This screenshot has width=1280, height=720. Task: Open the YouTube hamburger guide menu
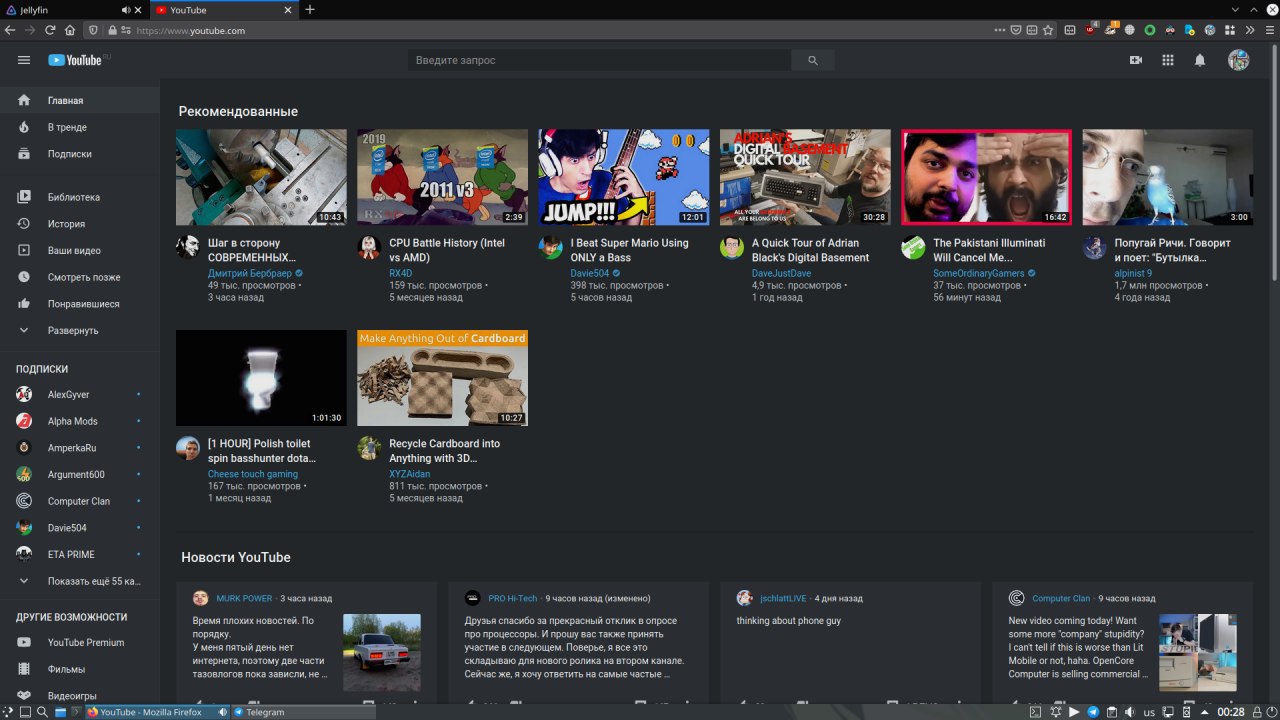tap(24, 60)
